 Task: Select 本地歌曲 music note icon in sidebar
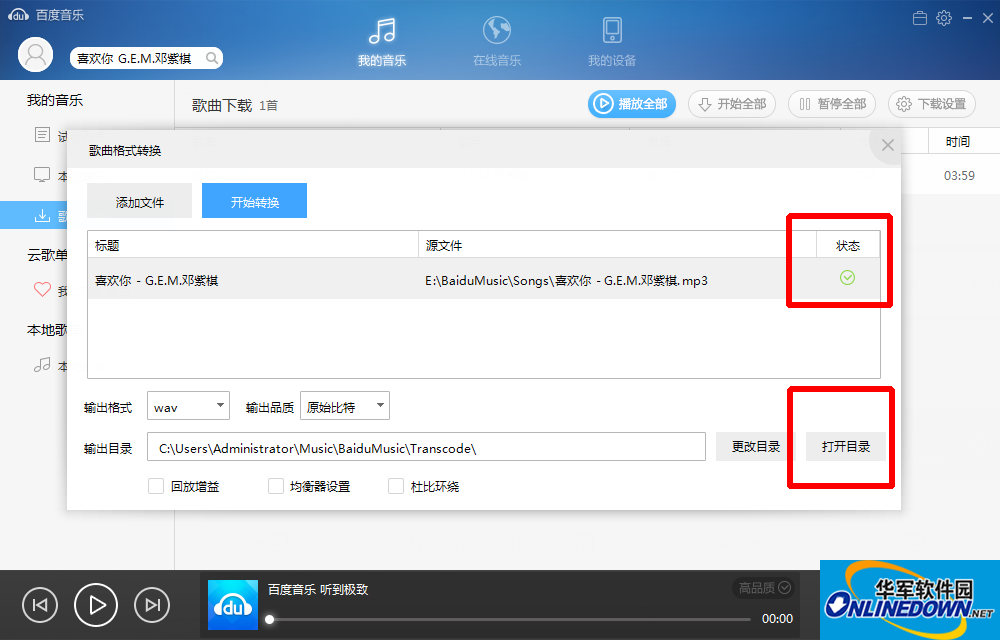coord(43,366)
